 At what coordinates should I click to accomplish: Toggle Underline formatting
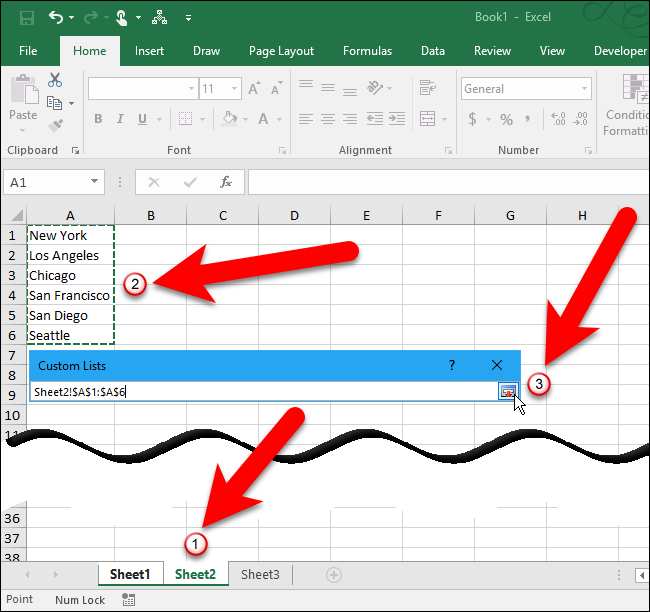[142, 119]
